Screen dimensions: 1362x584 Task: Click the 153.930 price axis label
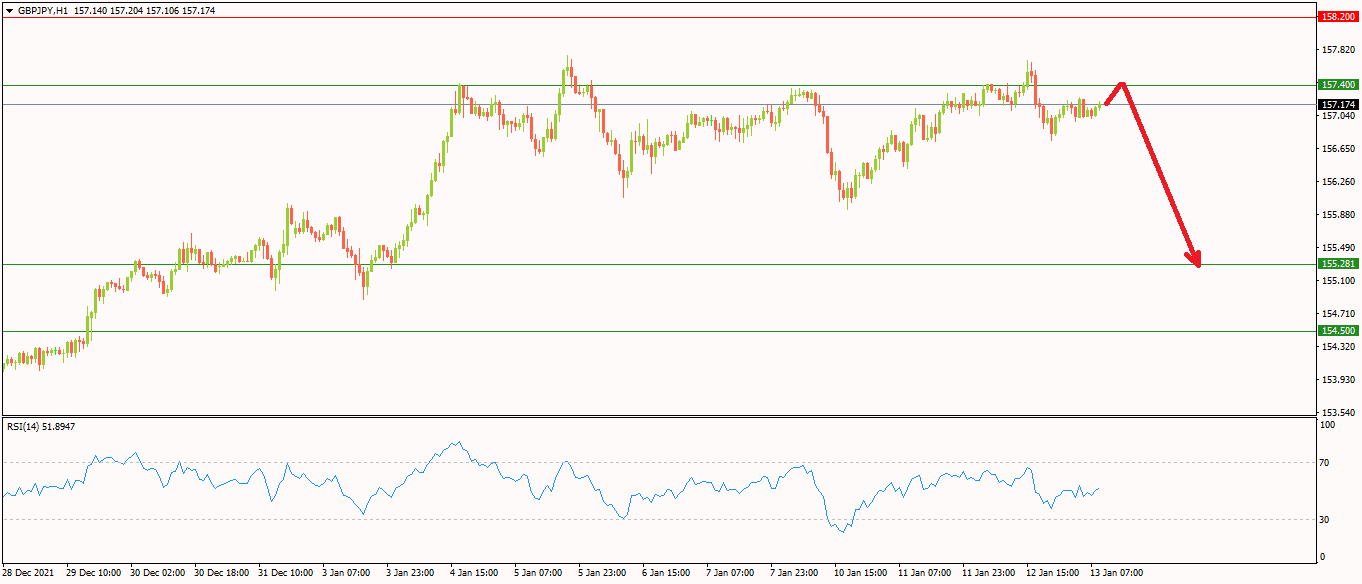coord(1337,380)
